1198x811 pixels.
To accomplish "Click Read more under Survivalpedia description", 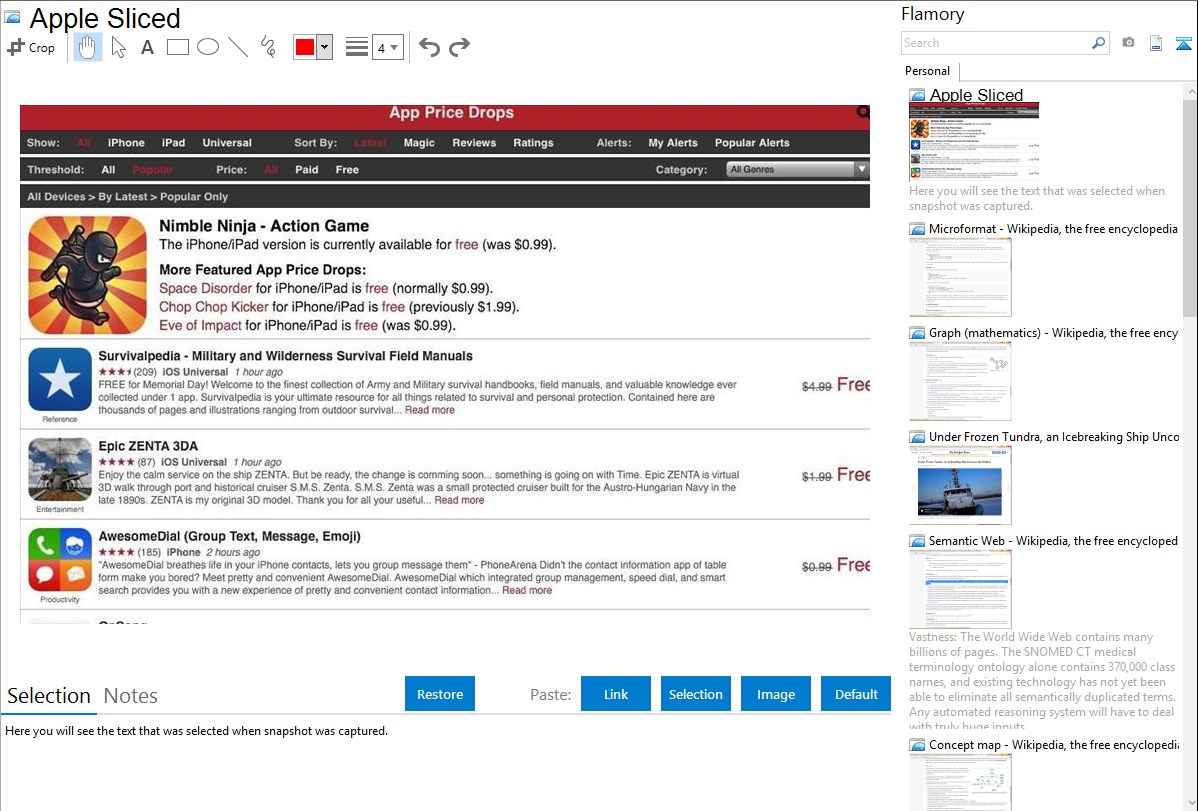I will (429, 410).
